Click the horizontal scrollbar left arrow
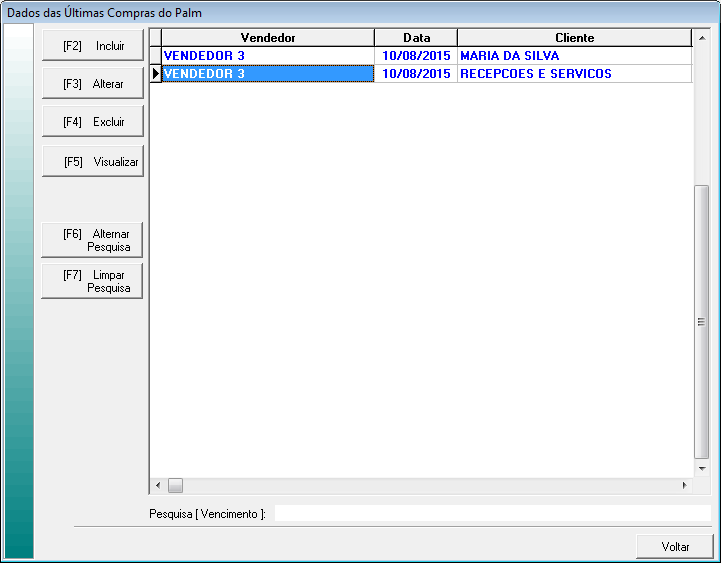 tap(158, 485)
